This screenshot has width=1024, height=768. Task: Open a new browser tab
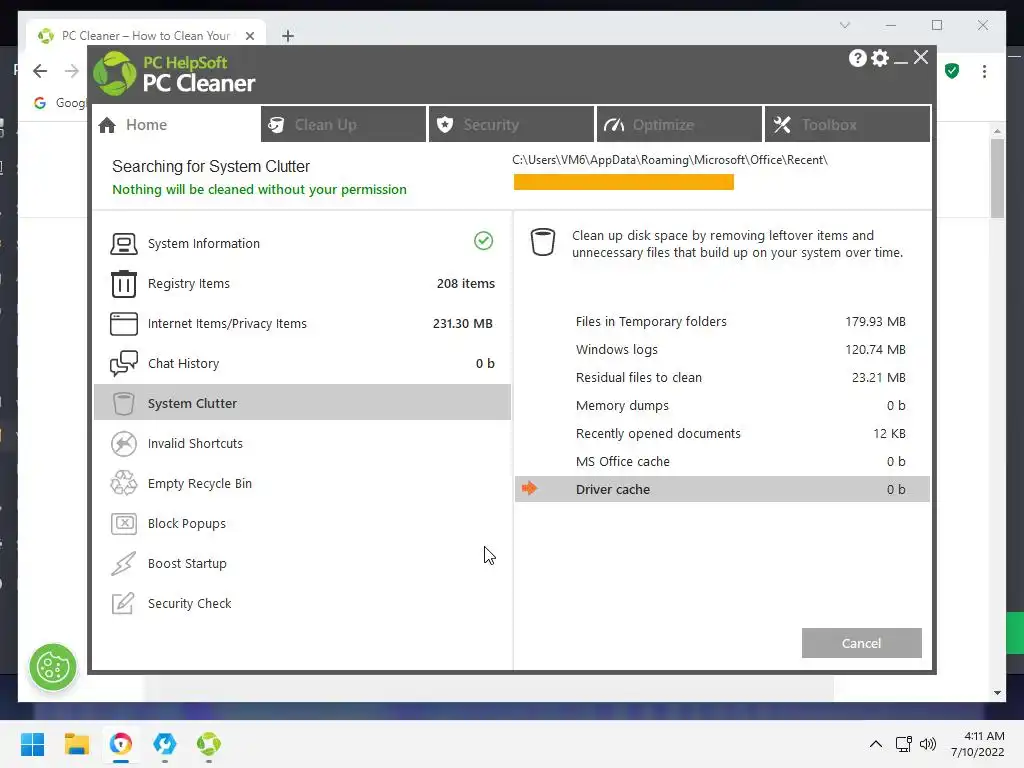click(x=288, y=36)
